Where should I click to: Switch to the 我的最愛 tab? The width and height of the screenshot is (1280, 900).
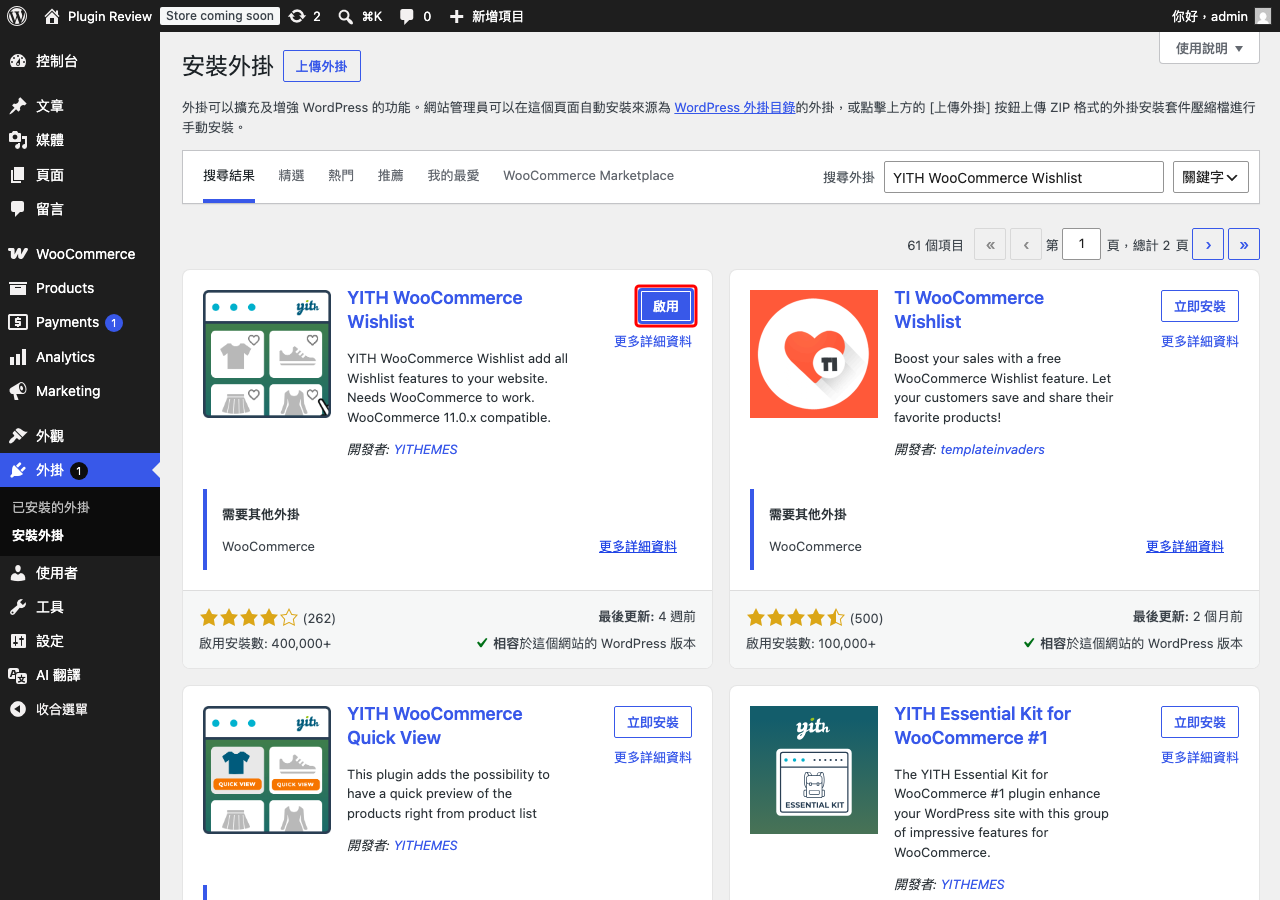tap(453, 176)
